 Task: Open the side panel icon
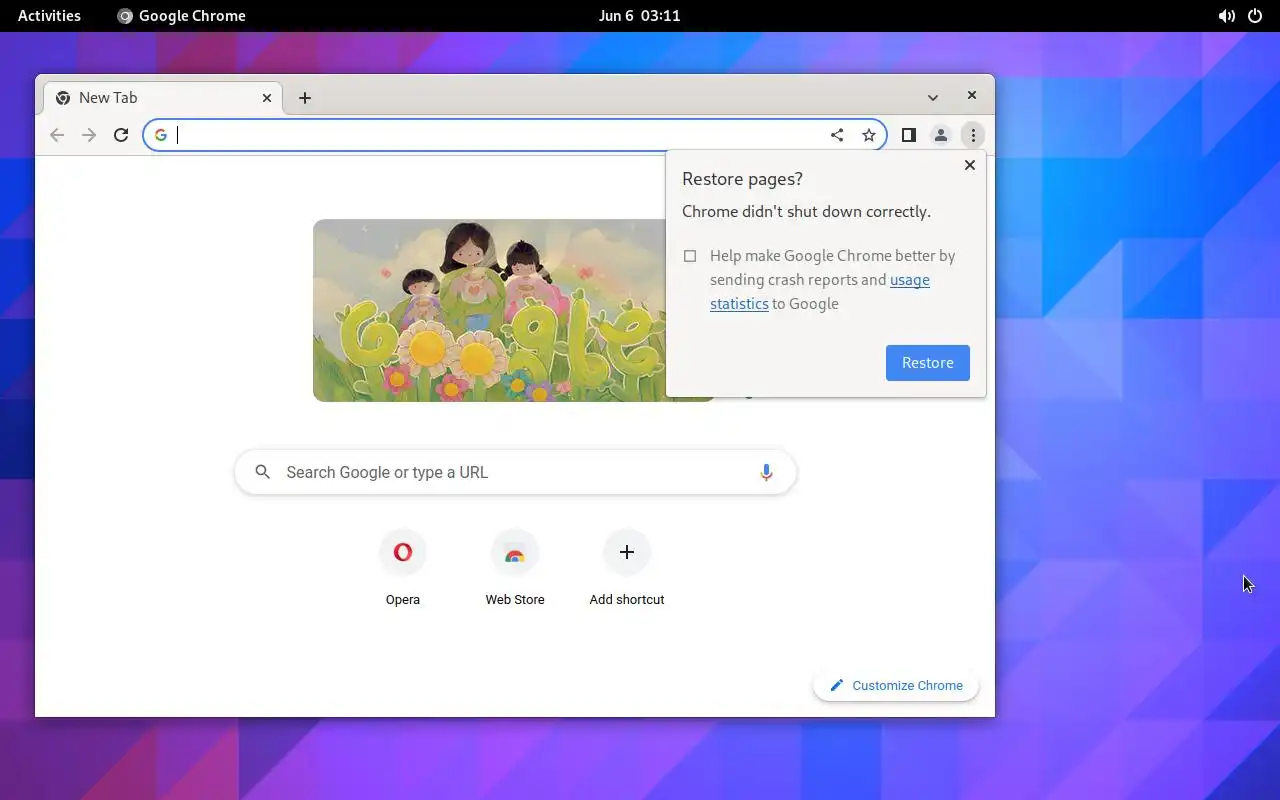pos(908,135)
